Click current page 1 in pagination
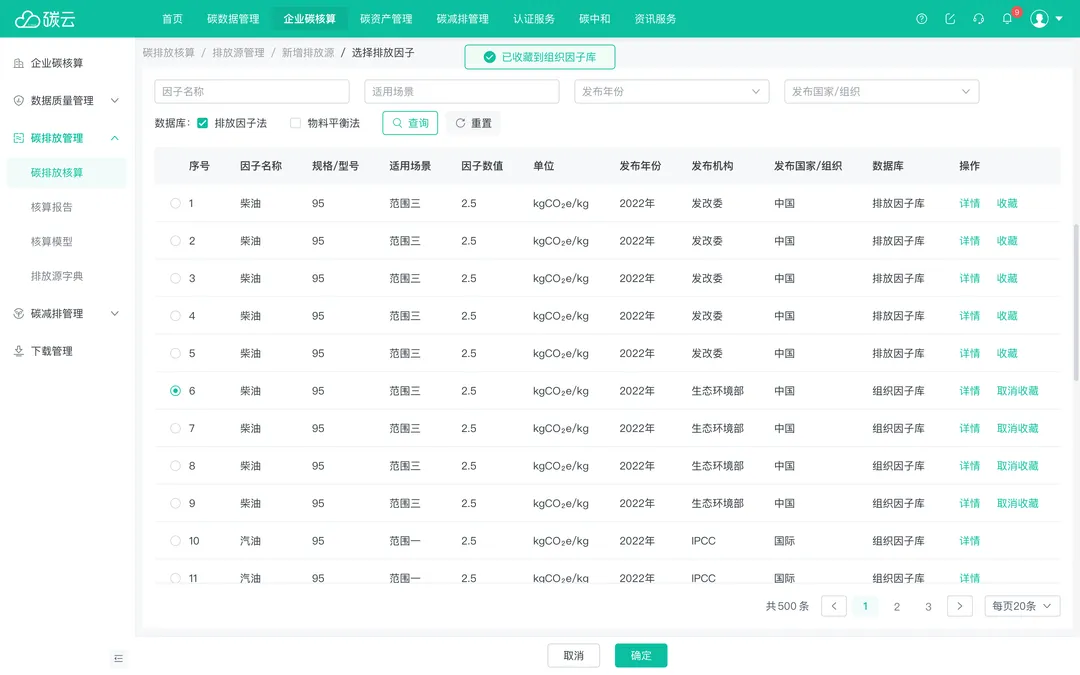Image resolution: width=1080 pixels, height=675 pixels. coord(865,606)
